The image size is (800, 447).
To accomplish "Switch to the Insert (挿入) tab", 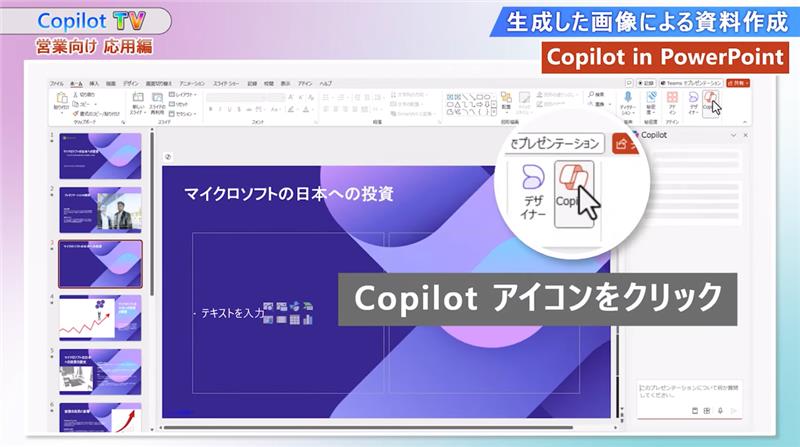I will coord(94,83).
